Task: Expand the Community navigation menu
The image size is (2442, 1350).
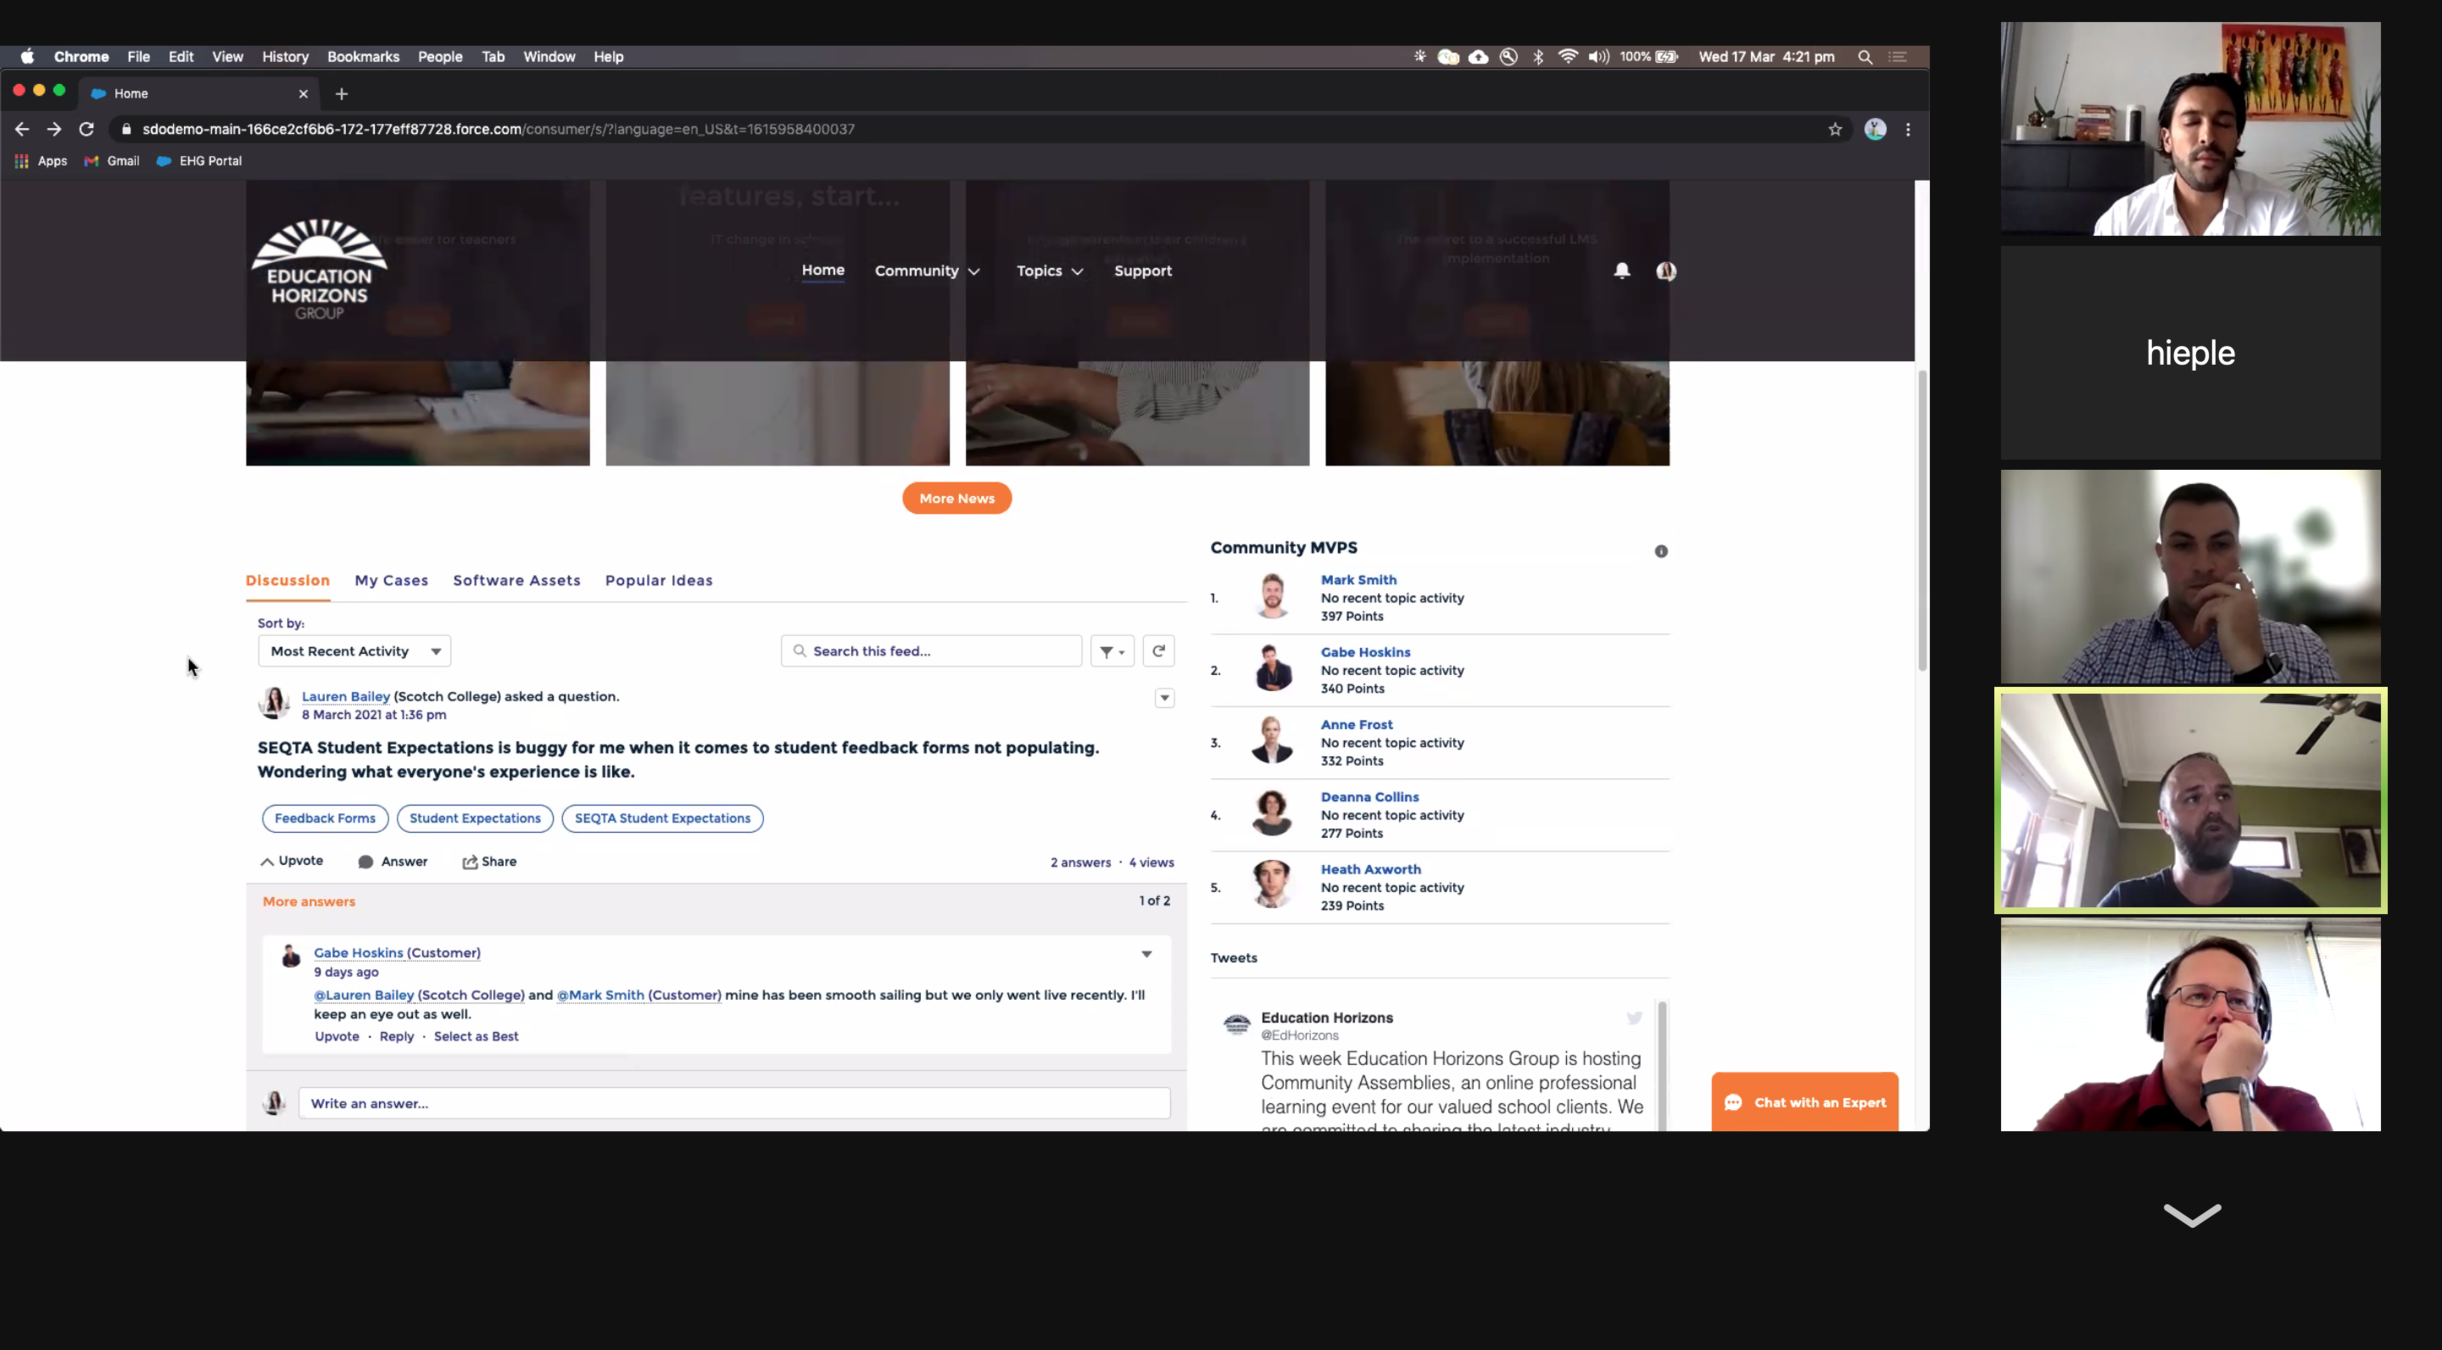Action: pyautogui.click(x=927, y=271)
